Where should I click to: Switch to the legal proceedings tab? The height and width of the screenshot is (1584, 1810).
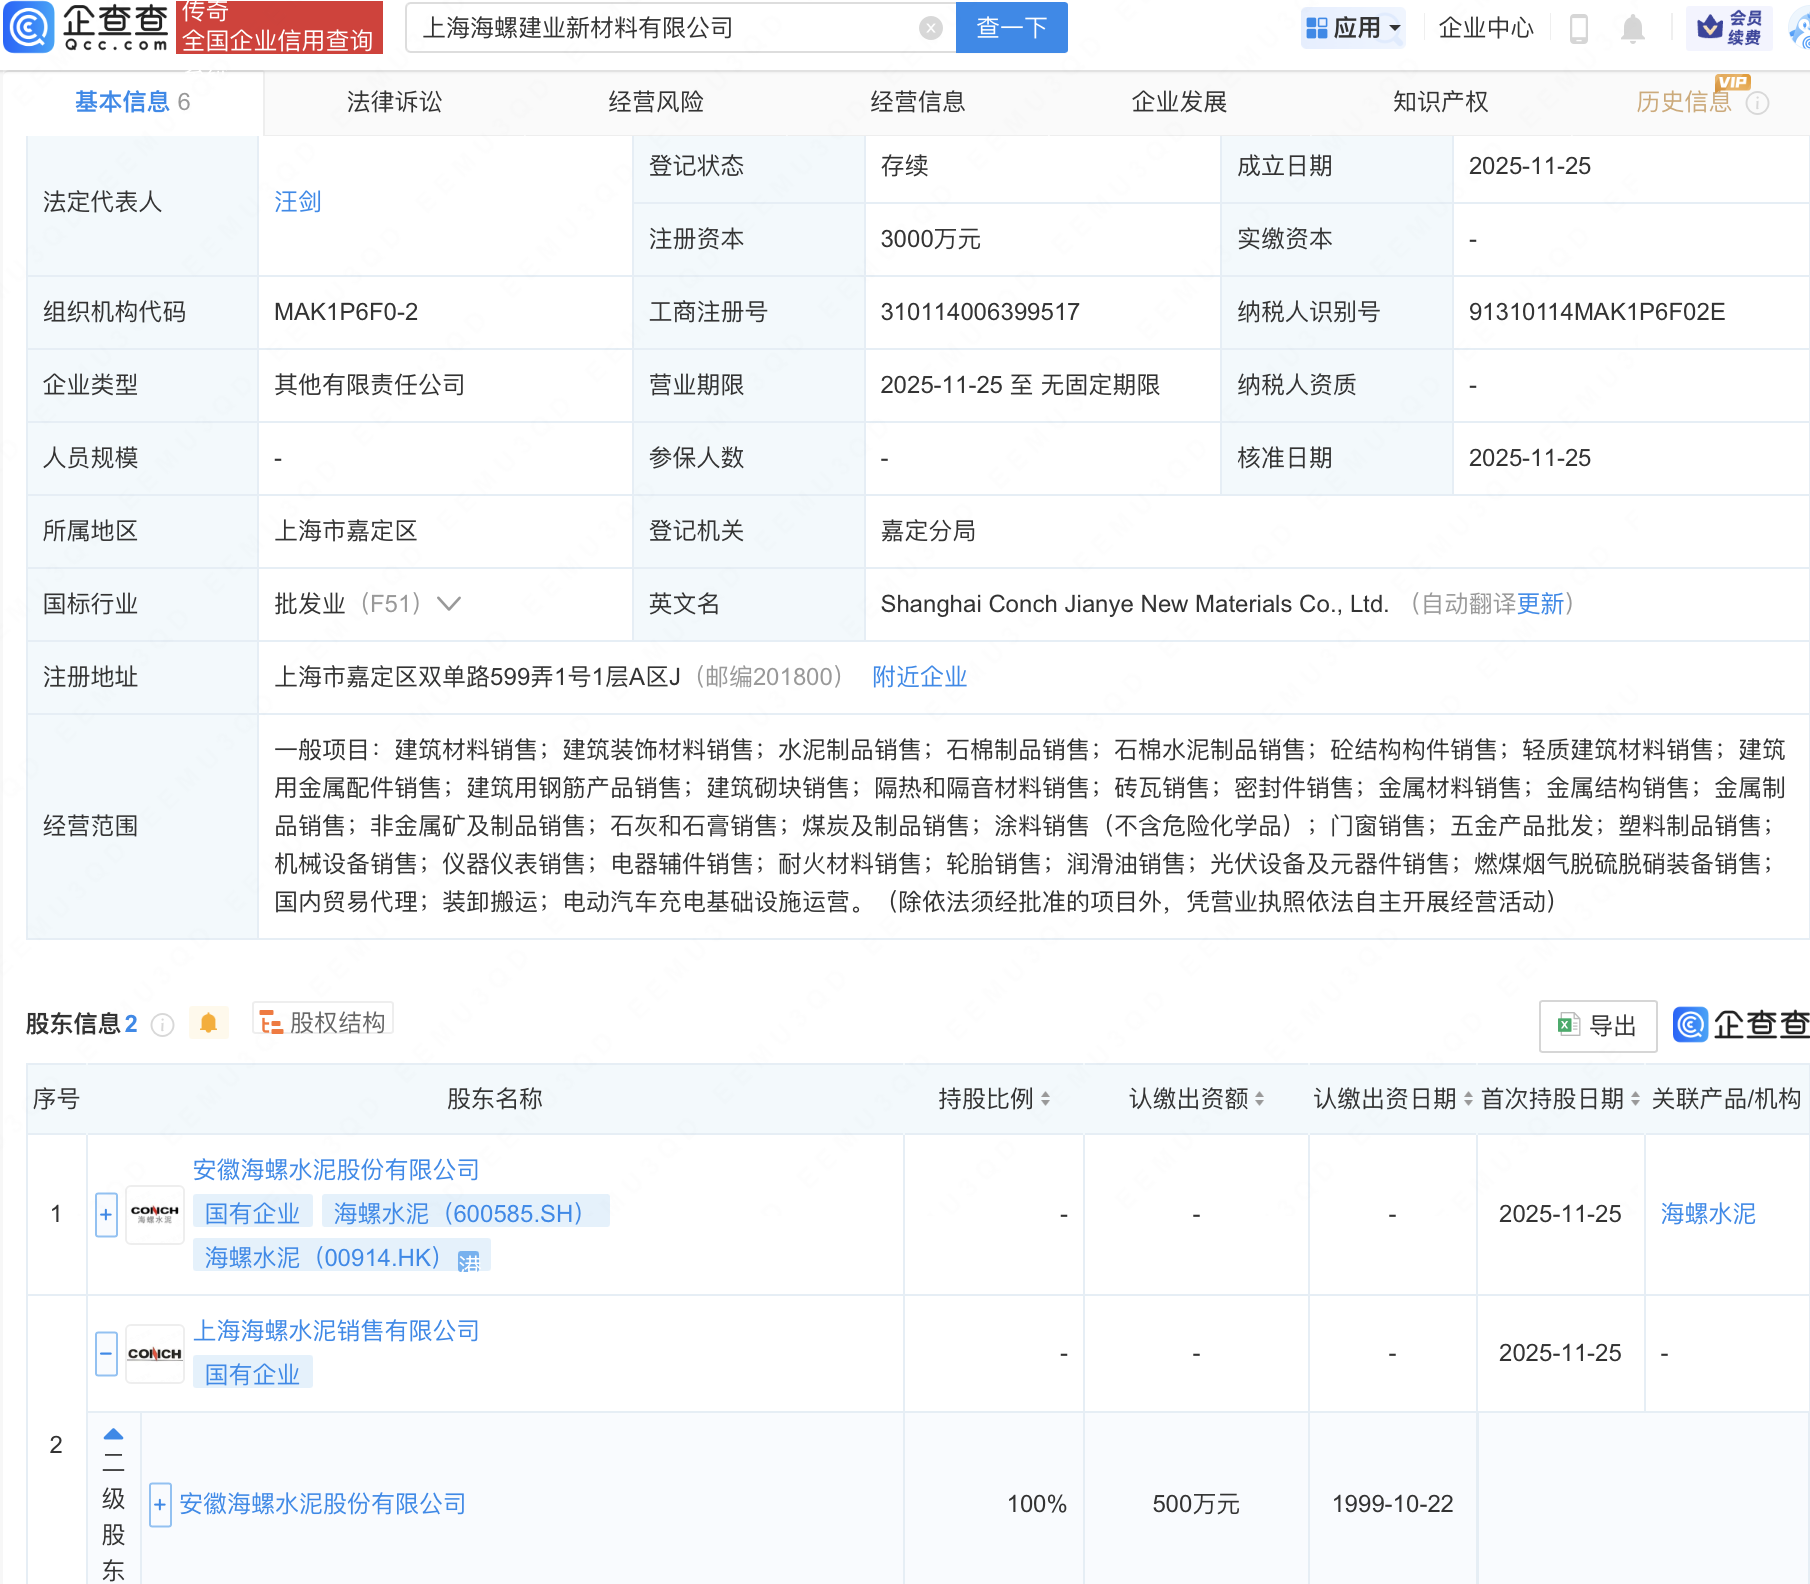coord(394,102)
